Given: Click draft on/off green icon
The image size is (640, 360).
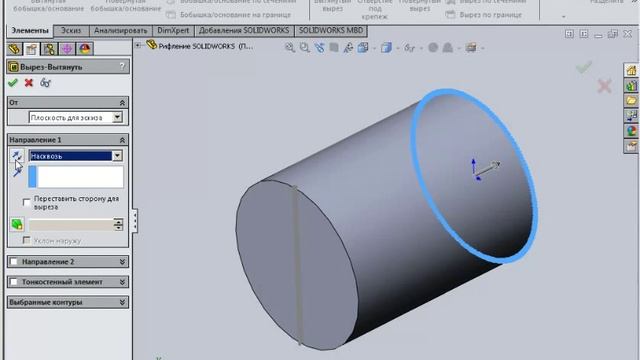Looking at the screenshot, I should tap(17, 224).
